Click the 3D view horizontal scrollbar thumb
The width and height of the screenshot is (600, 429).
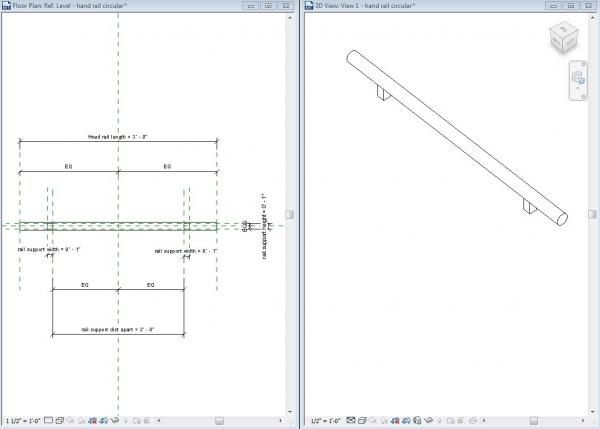(534, 421)
